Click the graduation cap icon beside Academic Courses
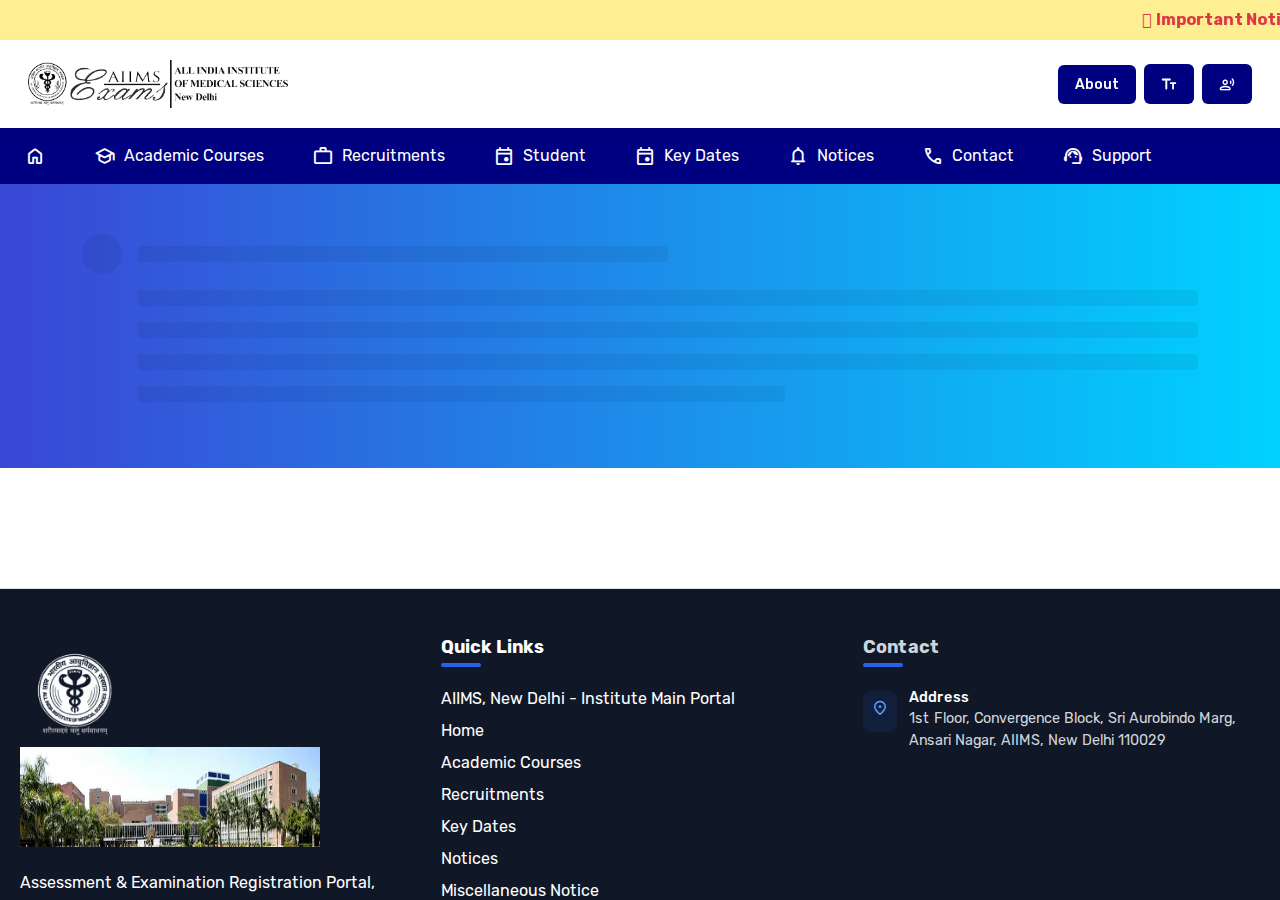 pyautogui.click(x=105, y=156)
